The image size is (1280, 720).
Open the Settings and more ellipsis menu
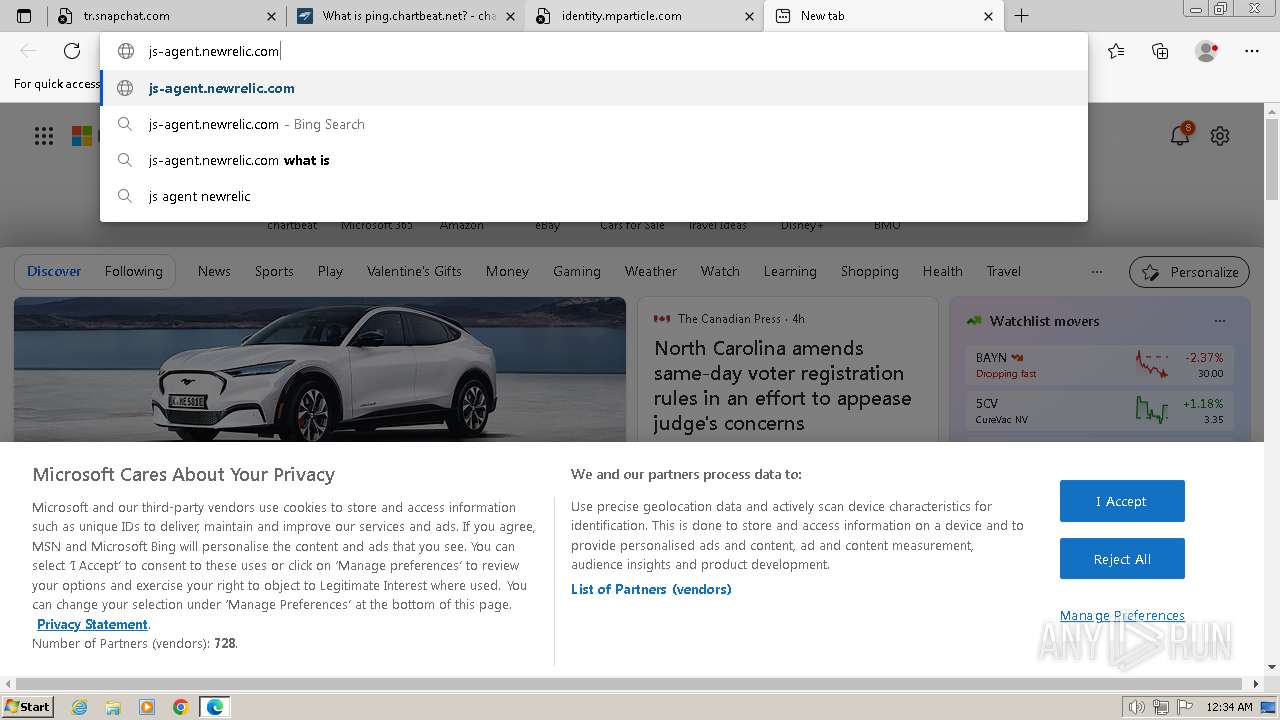coord(1252,51)
